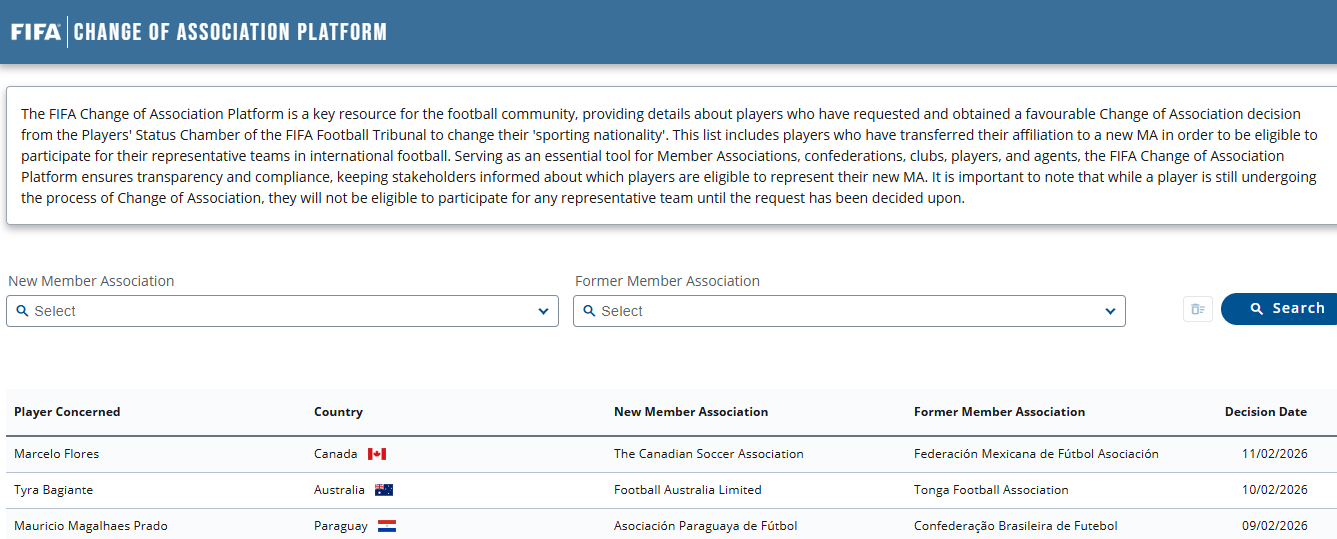Click the clear filters icon beside Search
The image size is (1337, 539).
[x=1197, y=309]
